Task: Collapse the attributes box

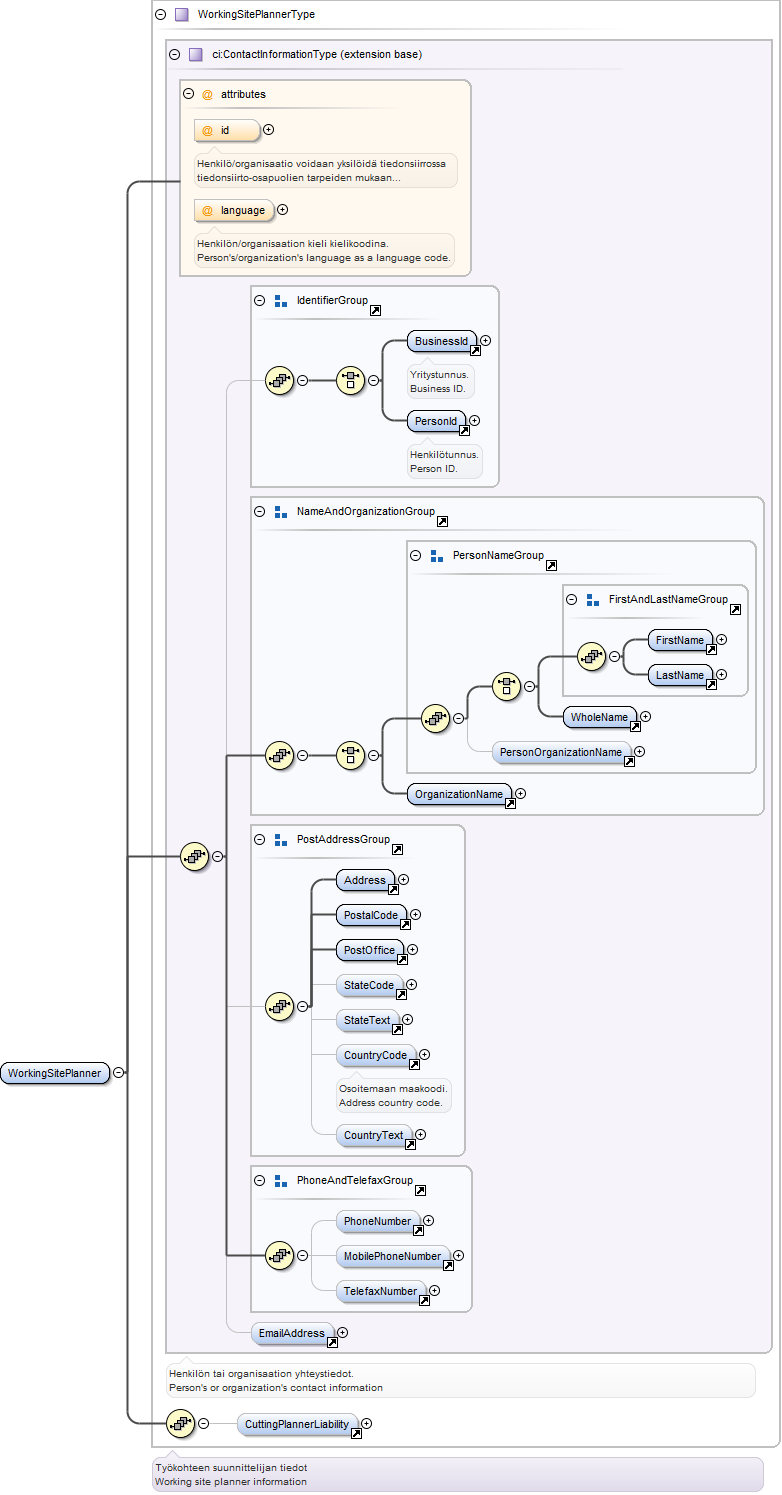Action: [188, 94]
